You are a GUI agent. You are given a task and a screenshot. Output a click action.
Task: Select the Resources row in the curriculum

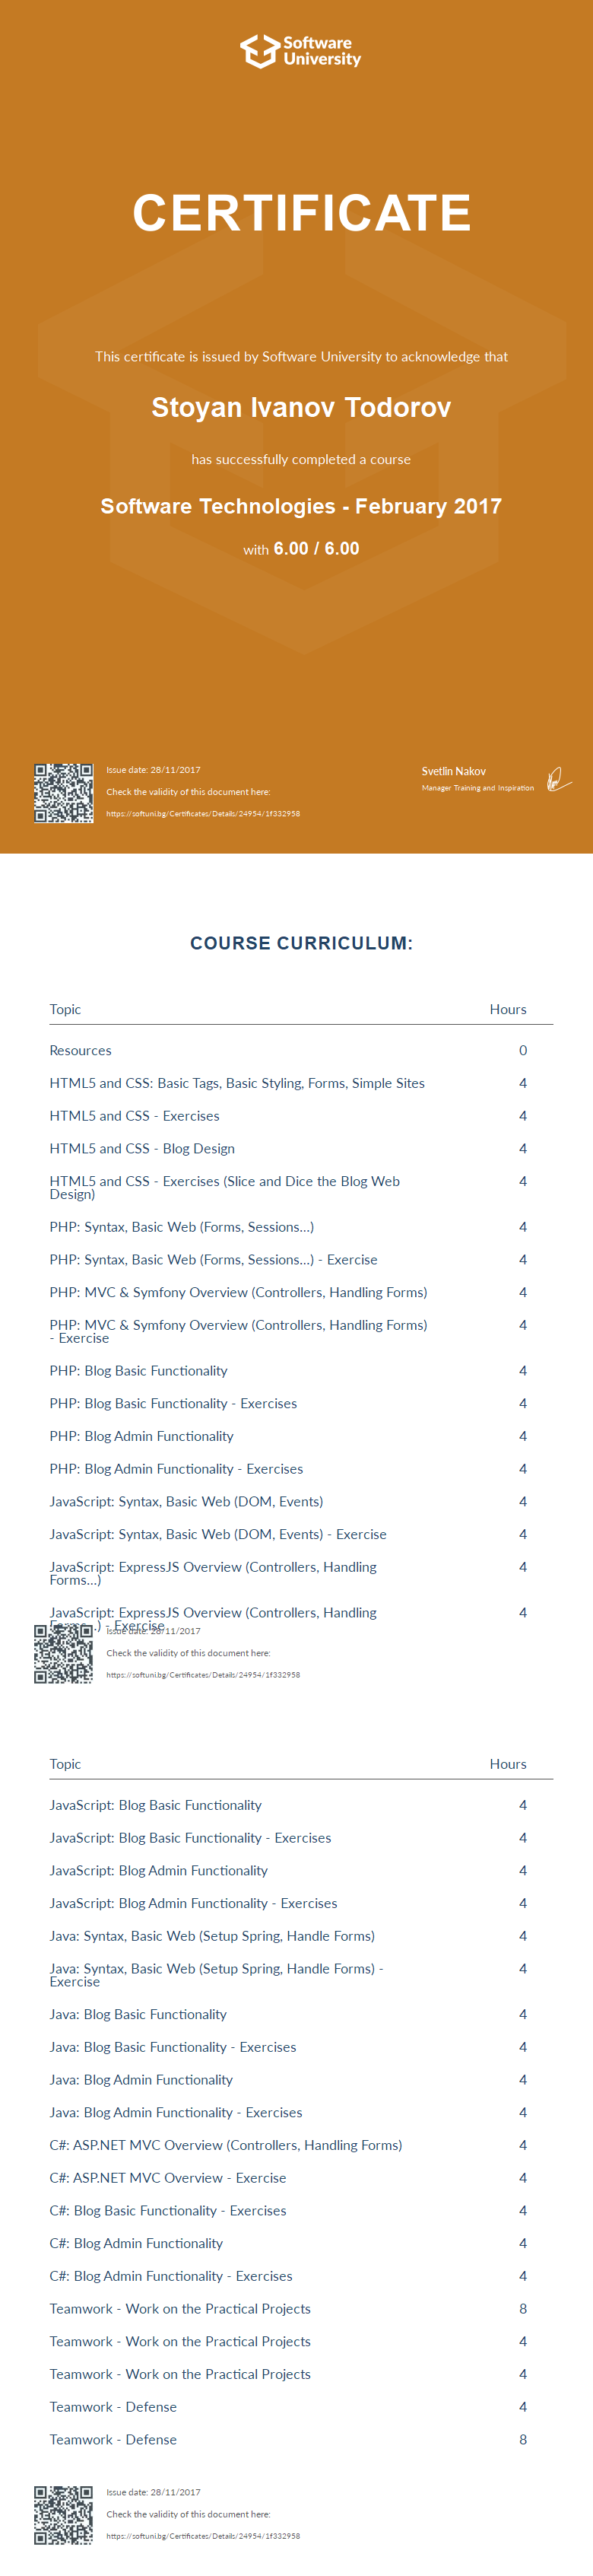pyautogui.click(x=80, y=1051)
